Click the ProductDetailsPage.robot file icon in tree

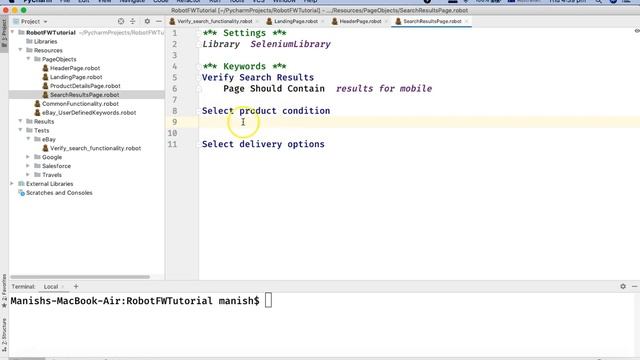tap(45, 86)
